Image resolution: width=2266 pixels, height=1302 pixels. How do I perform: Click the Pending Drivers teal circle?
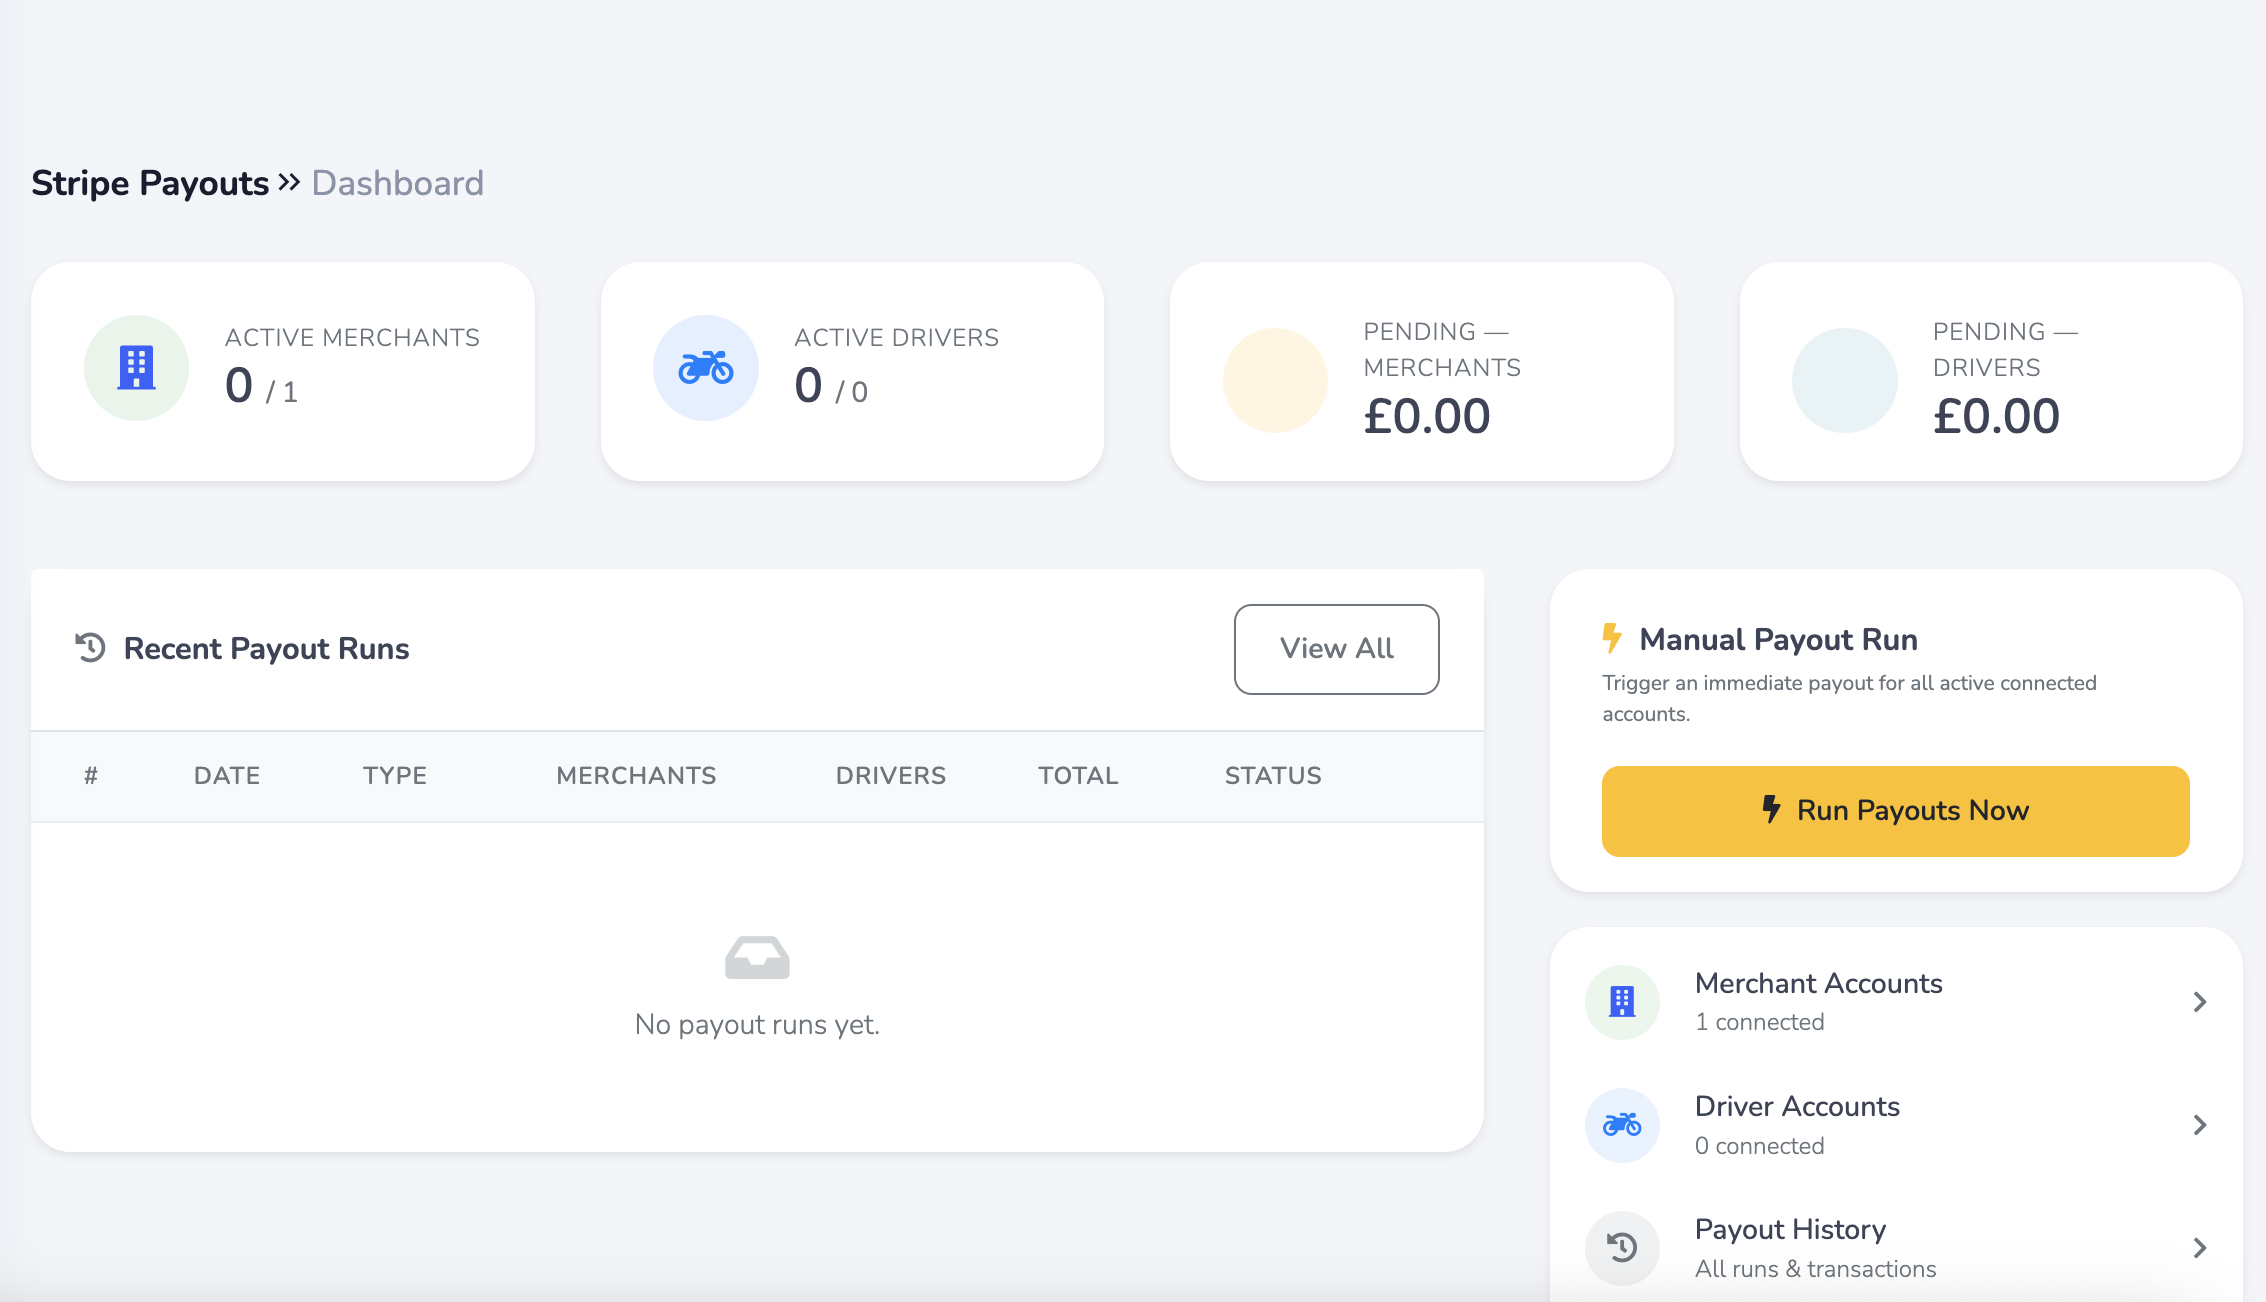coord(1844,380)
